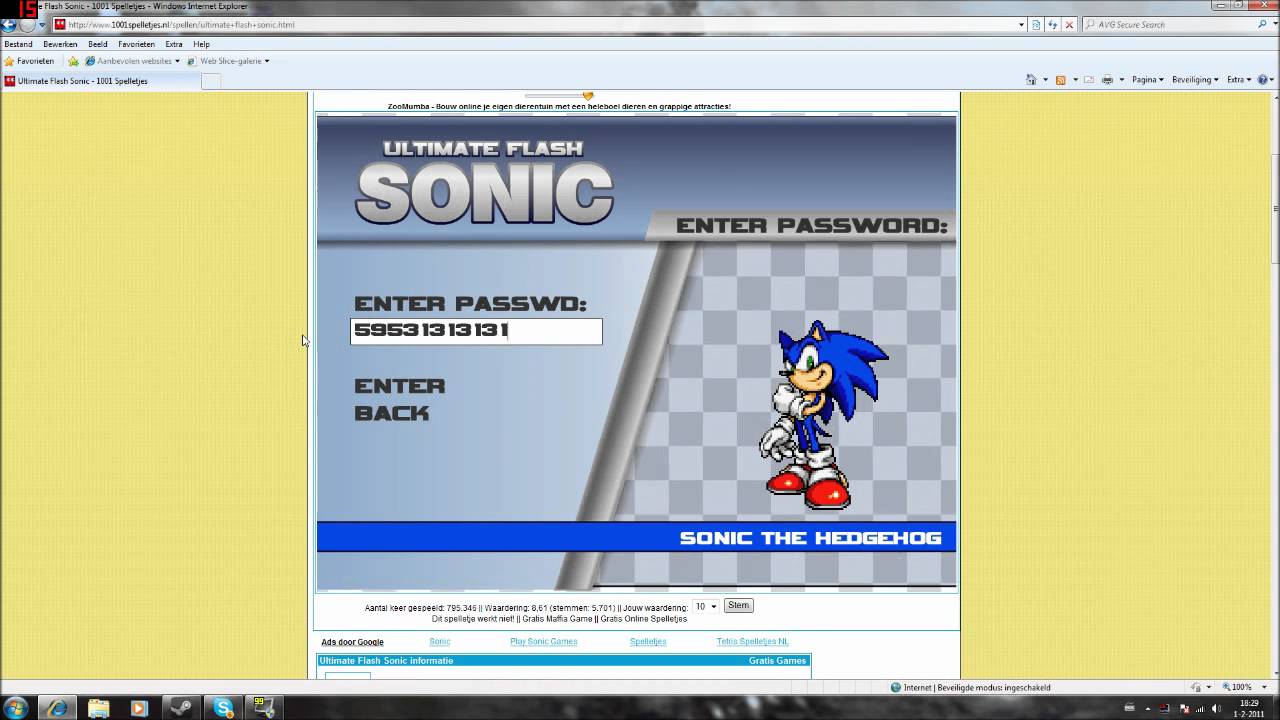Open the Bestand menu

[18, 44]
